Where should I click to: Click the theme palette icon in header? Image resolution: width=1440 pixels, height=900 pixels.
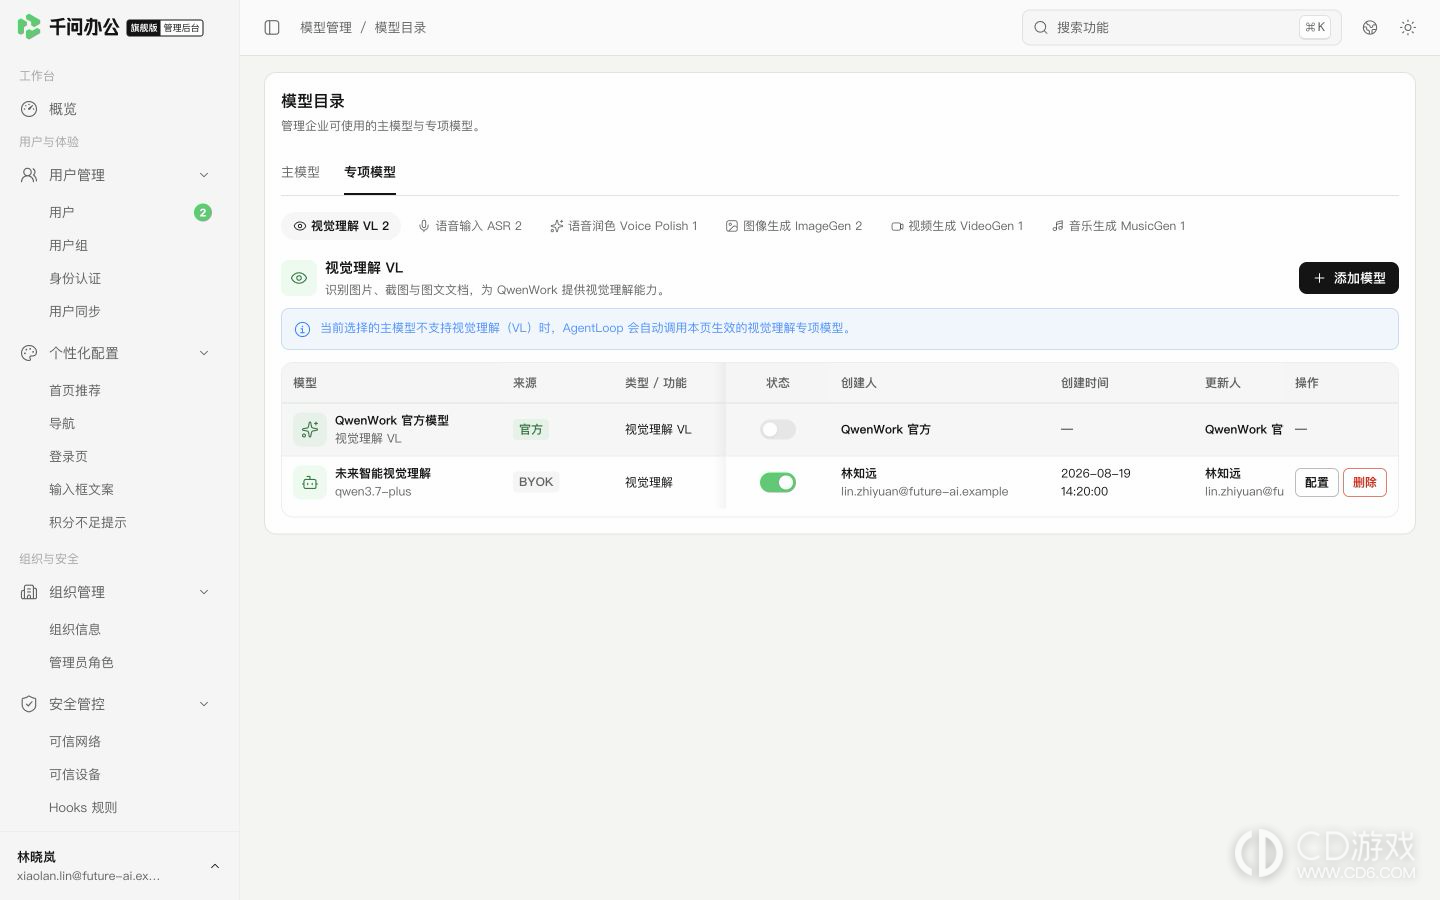(x=1370, y=28)
